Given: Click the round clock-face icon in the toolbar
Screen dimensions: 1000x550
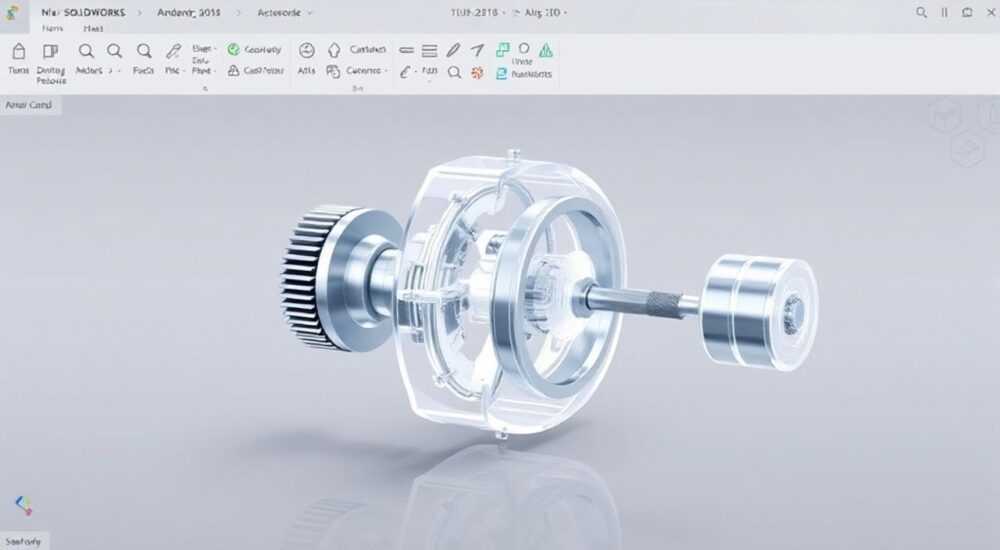Looking at the screenshot, I should (x=307, y=50).
